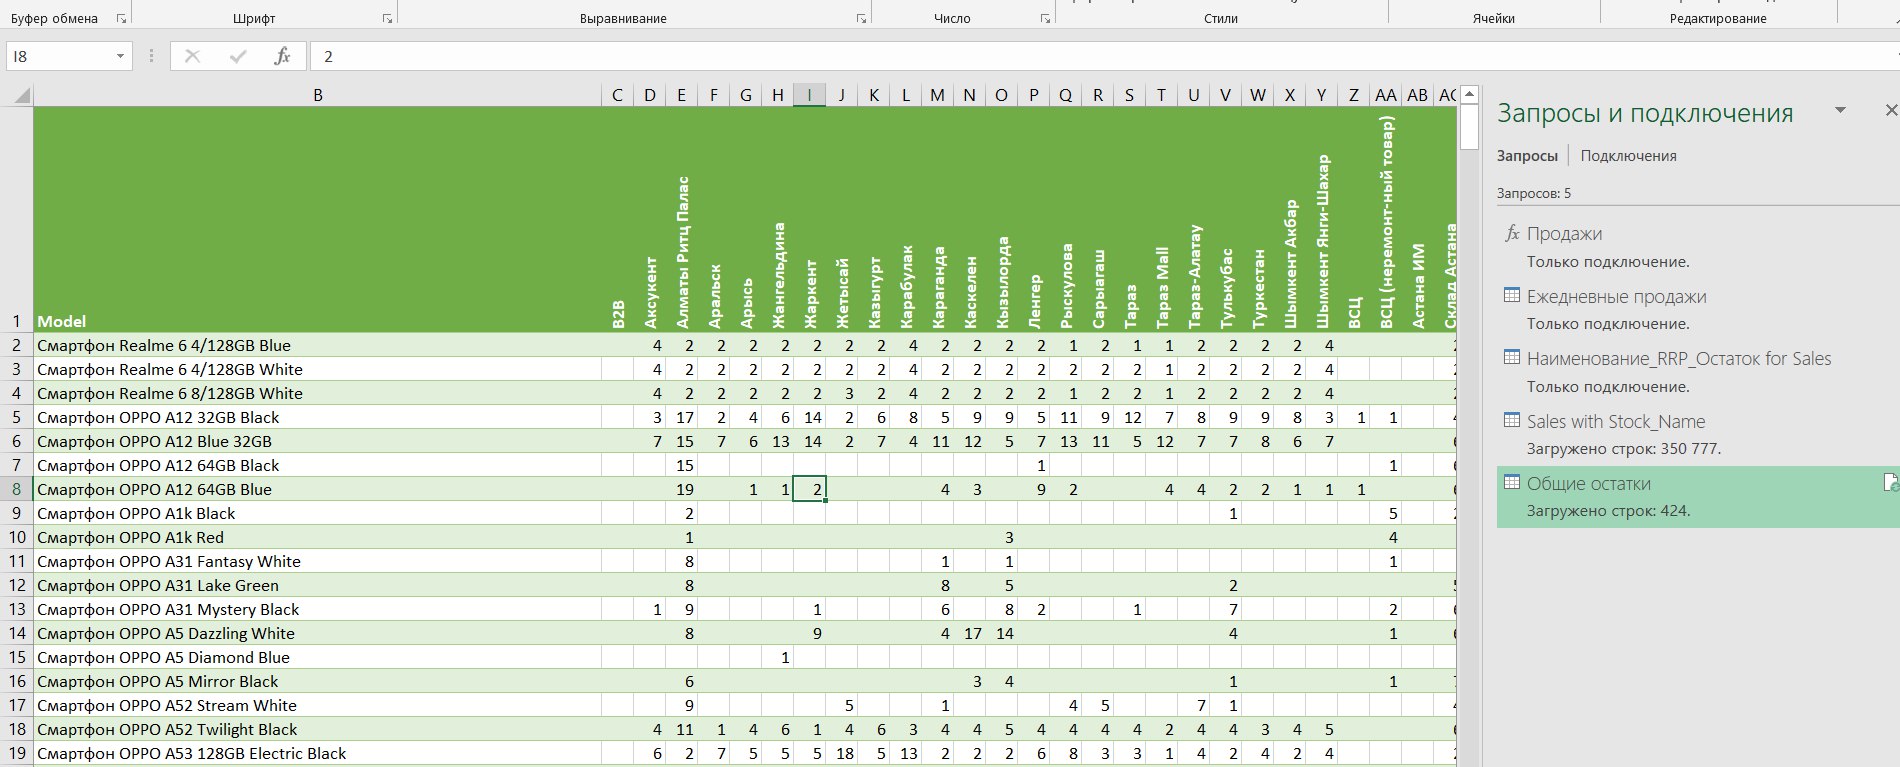The height and width of the screenshot is (767, 1900).
Task: Click the vertical scrollbar thumb
Action: pos(1469,127)
